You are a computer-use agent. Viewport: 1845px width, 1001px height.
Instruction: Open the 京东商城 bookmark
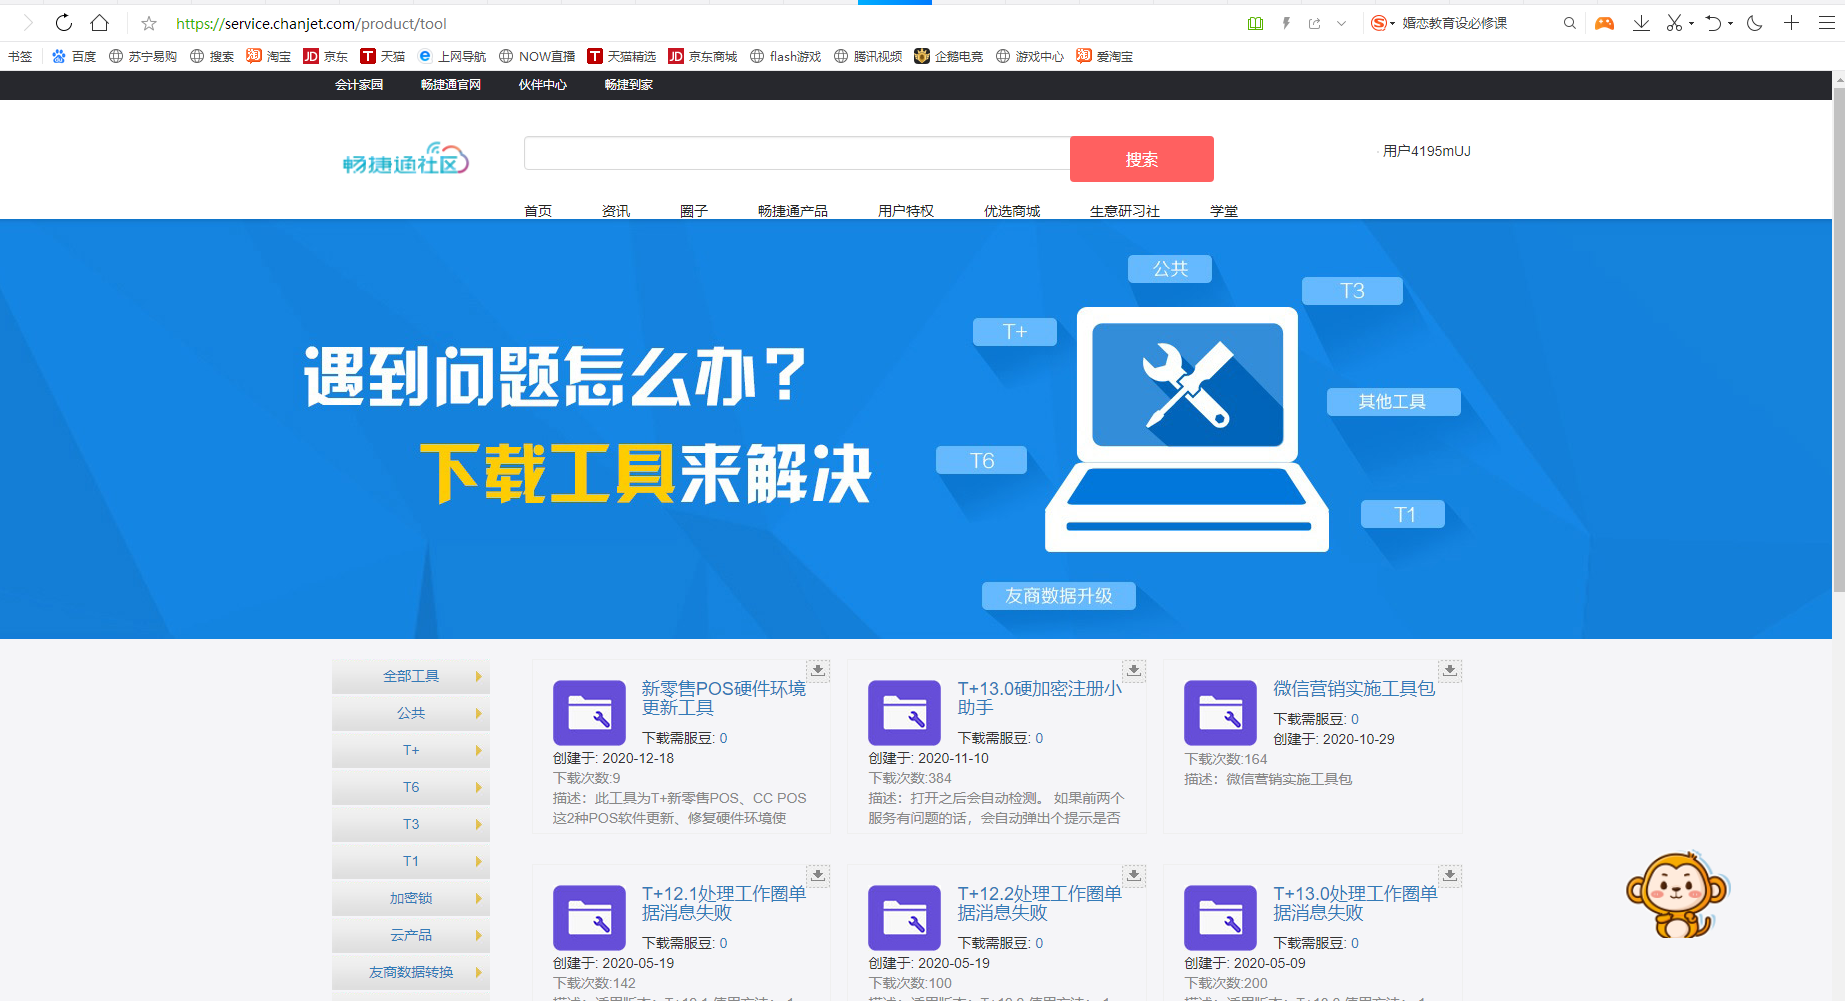[702, 56]
